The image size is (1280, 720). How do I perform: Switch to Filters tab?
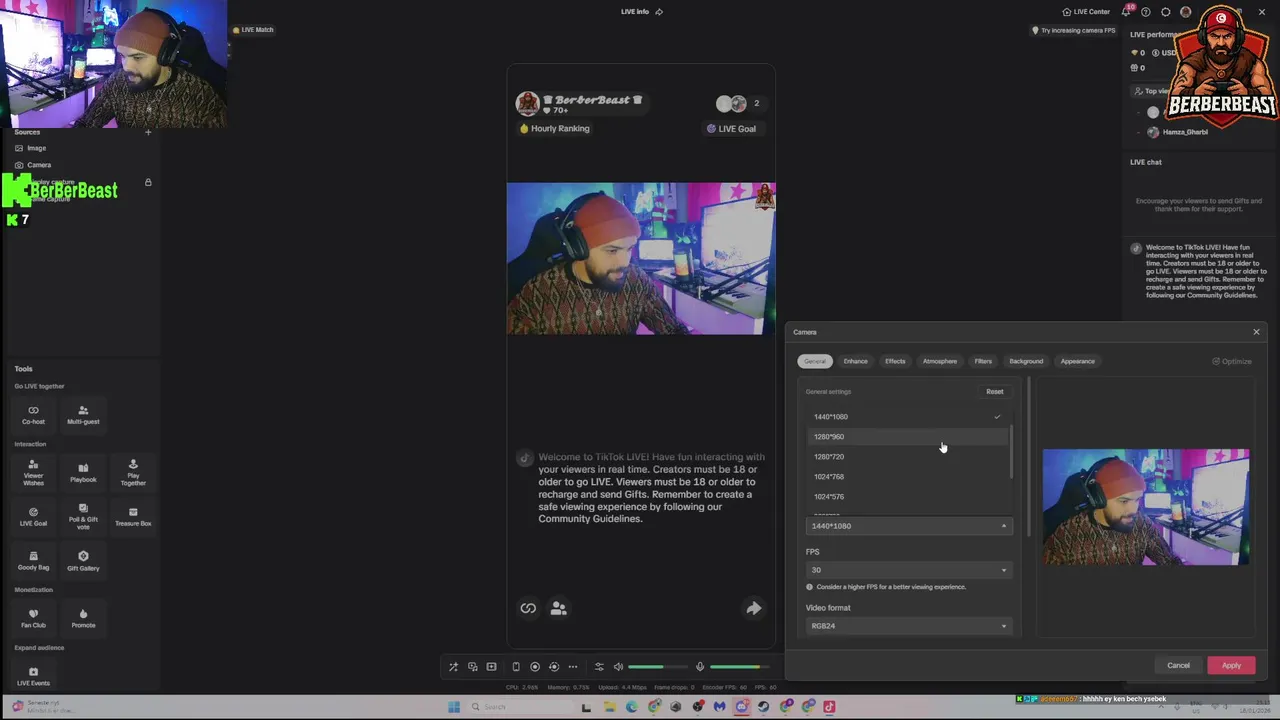pos(983,361)
